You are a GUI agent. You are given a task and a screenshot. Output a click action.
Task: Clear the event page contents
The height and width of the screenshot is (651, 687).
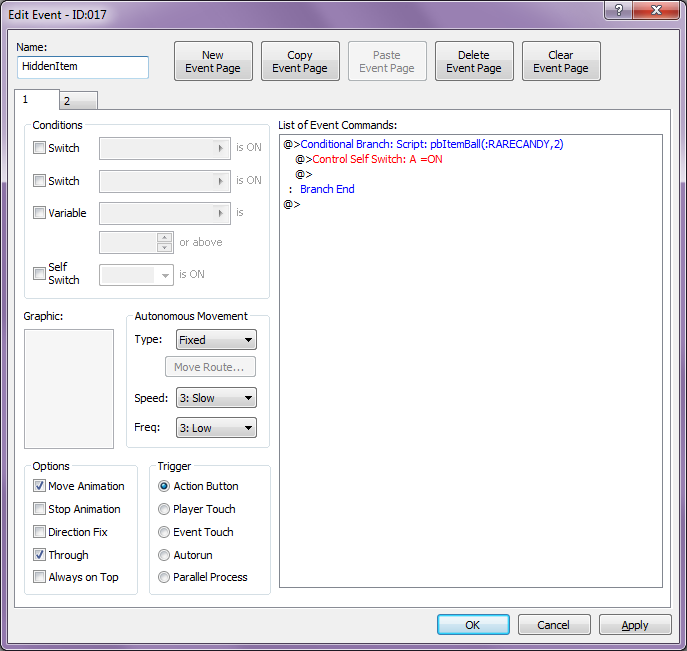561,61
